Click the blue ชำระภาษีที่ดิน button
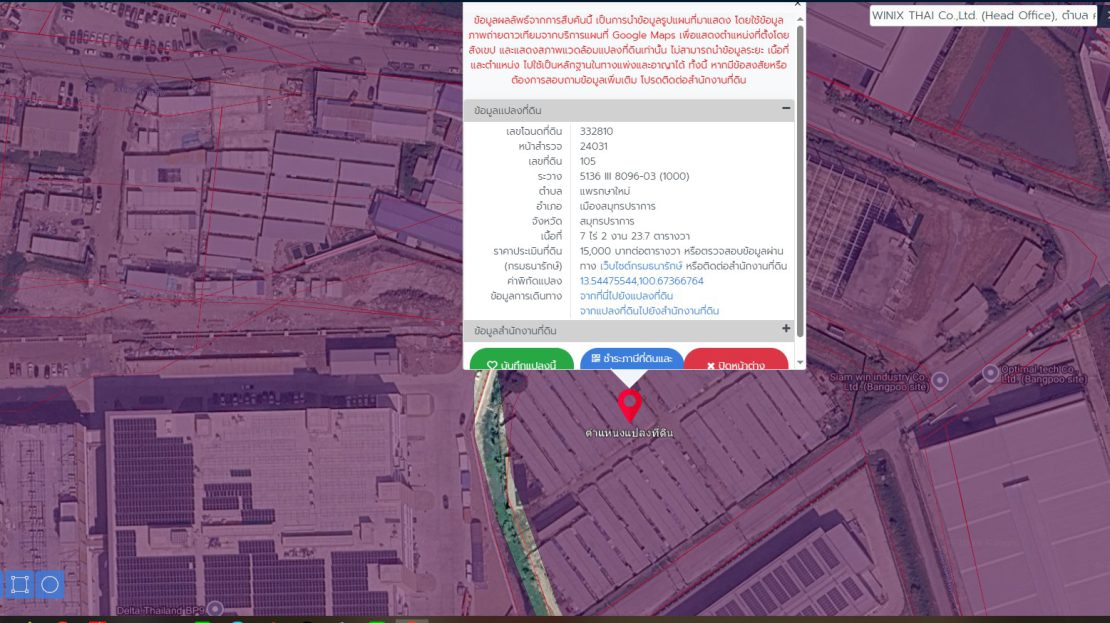The width and height of the screenshot is (1110, 623). pyautogui.click(x=632, y=360)
